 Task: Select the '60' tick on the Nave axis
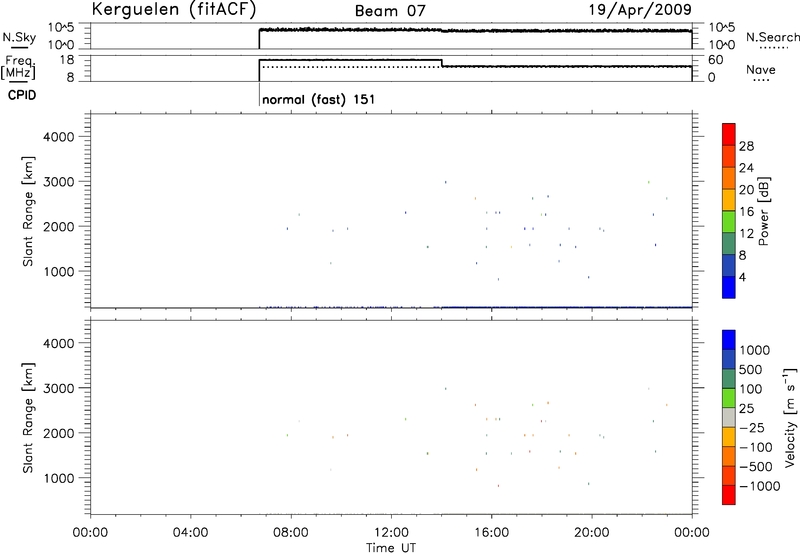[x=716, y=60]
